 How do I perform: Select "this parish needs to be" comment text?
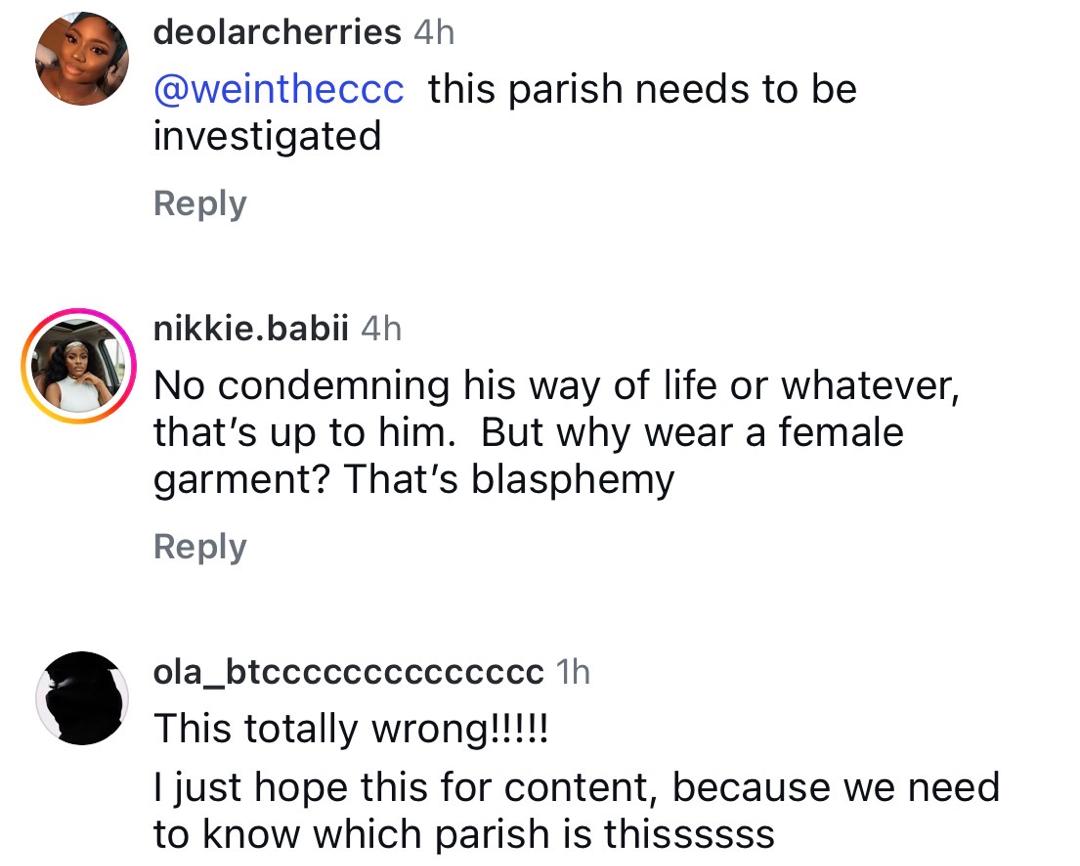pos(642,89)
